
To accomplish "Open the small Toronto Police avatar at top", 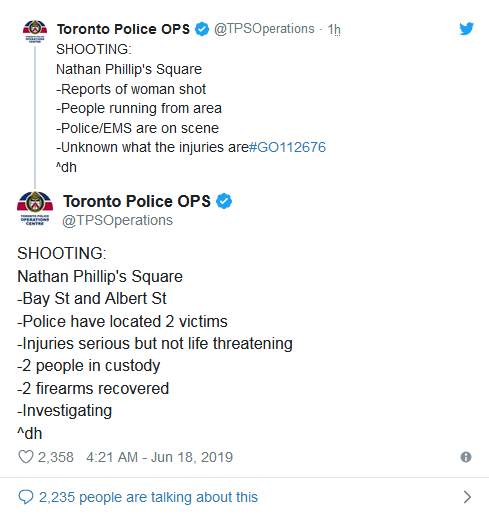I will [x=35, y=32].
